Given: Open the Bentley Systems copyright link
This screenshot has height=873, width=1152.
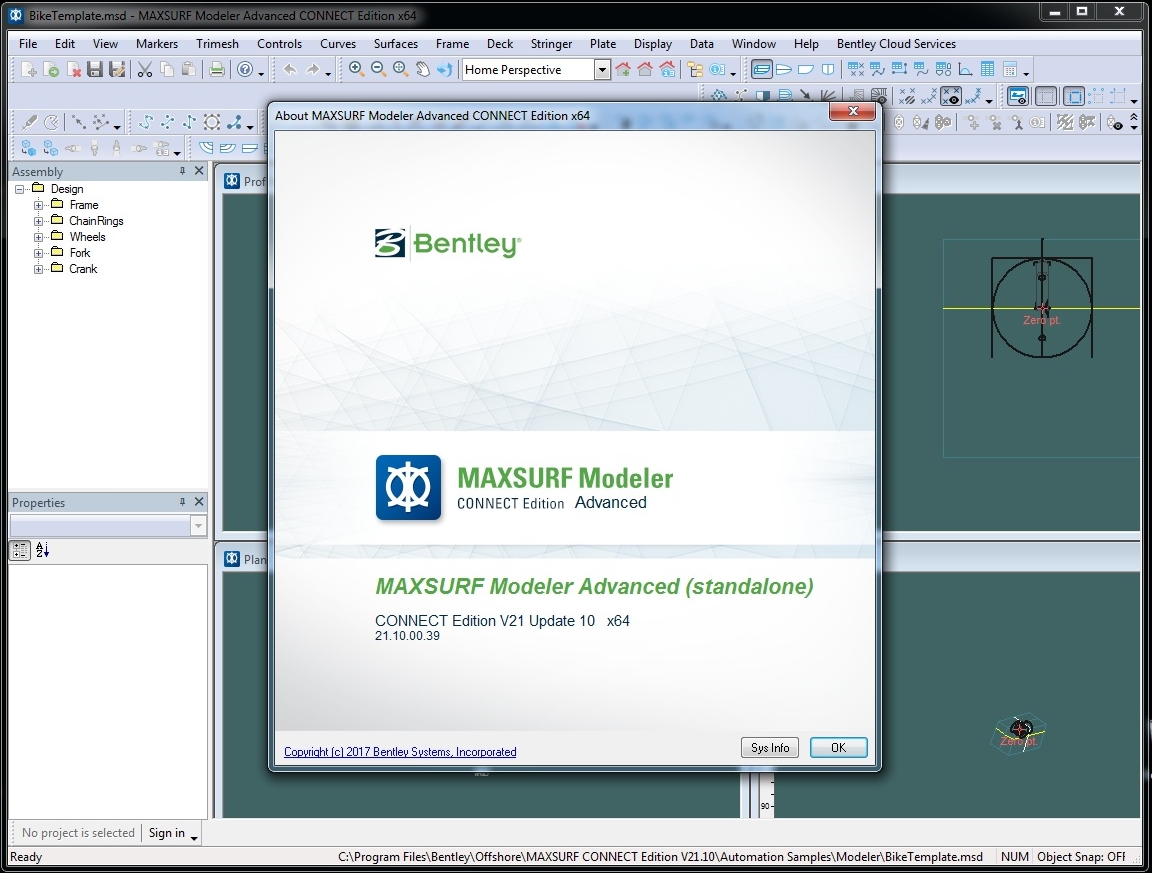Looking at the screenshot, I should [x=400, y=752].
